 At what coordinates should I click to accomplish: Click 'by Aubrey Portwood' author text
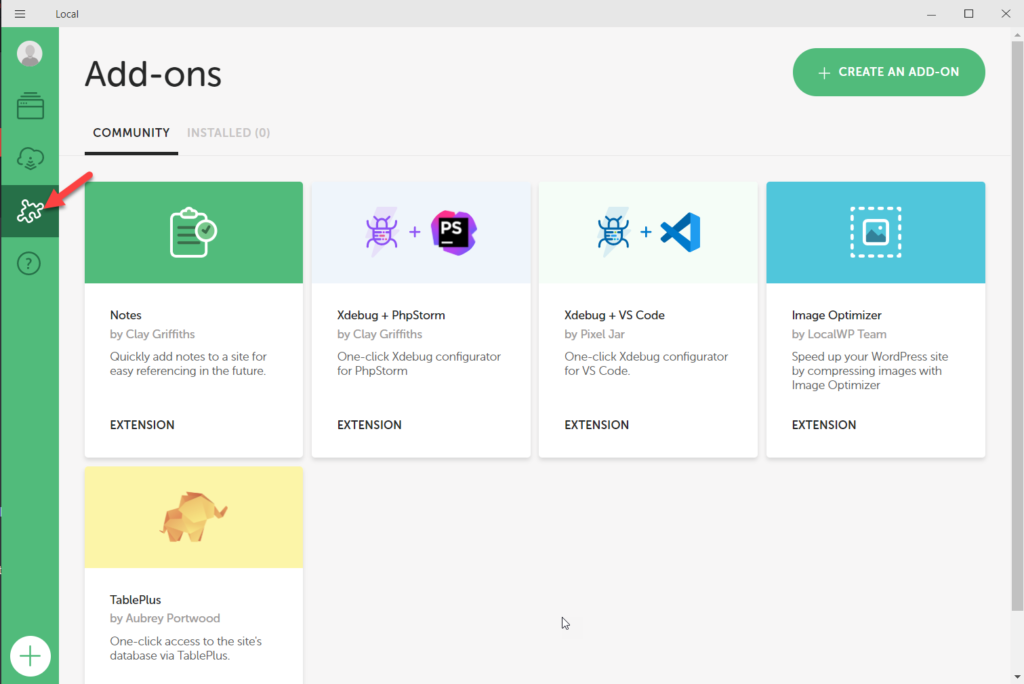165,618
